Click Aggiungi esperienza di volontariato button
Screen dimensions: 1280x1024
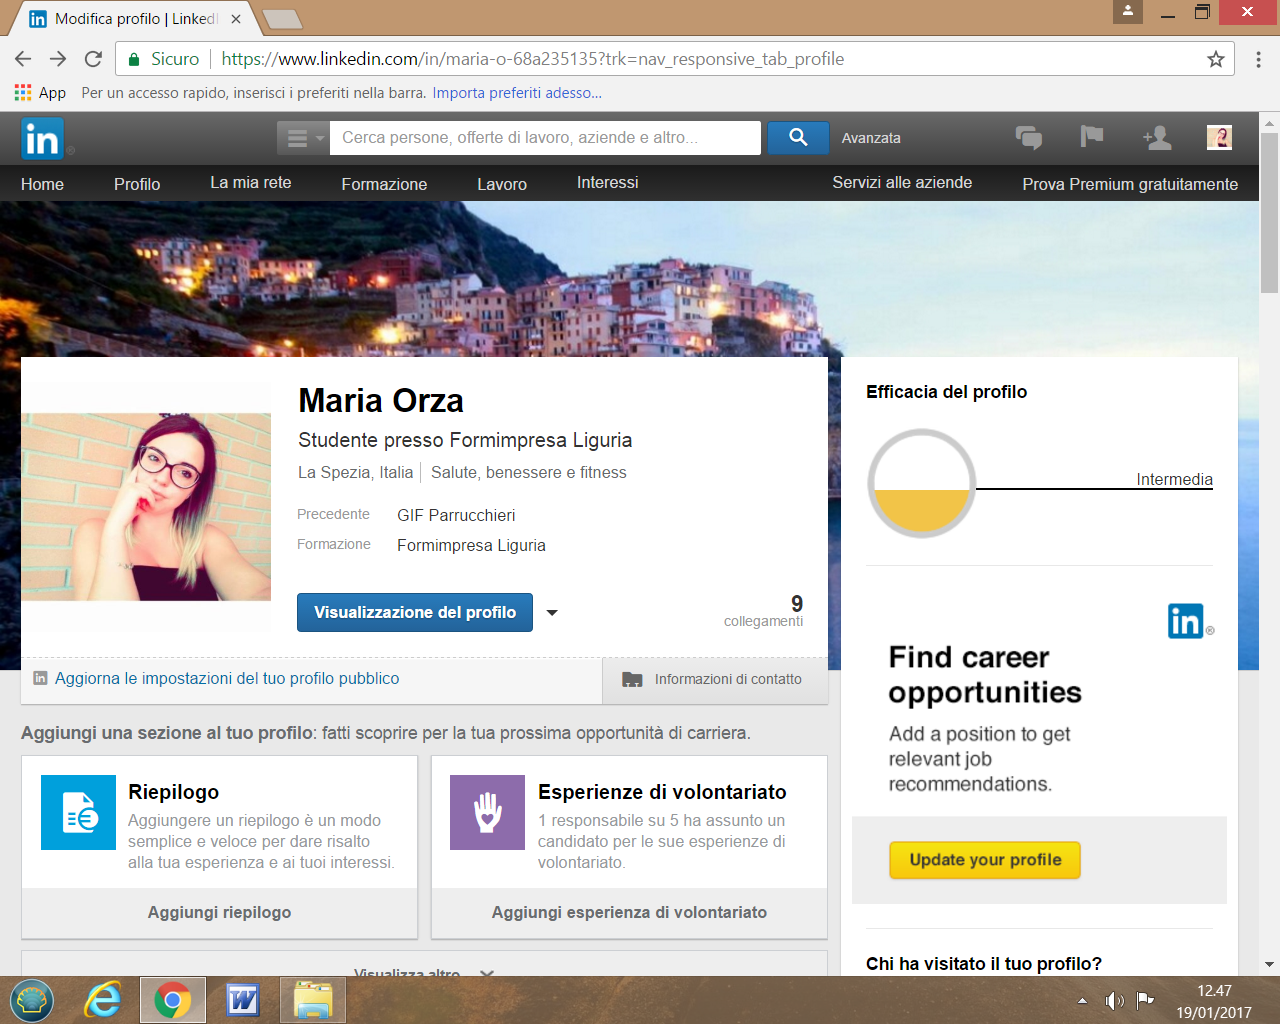click(x=629, y=912)
